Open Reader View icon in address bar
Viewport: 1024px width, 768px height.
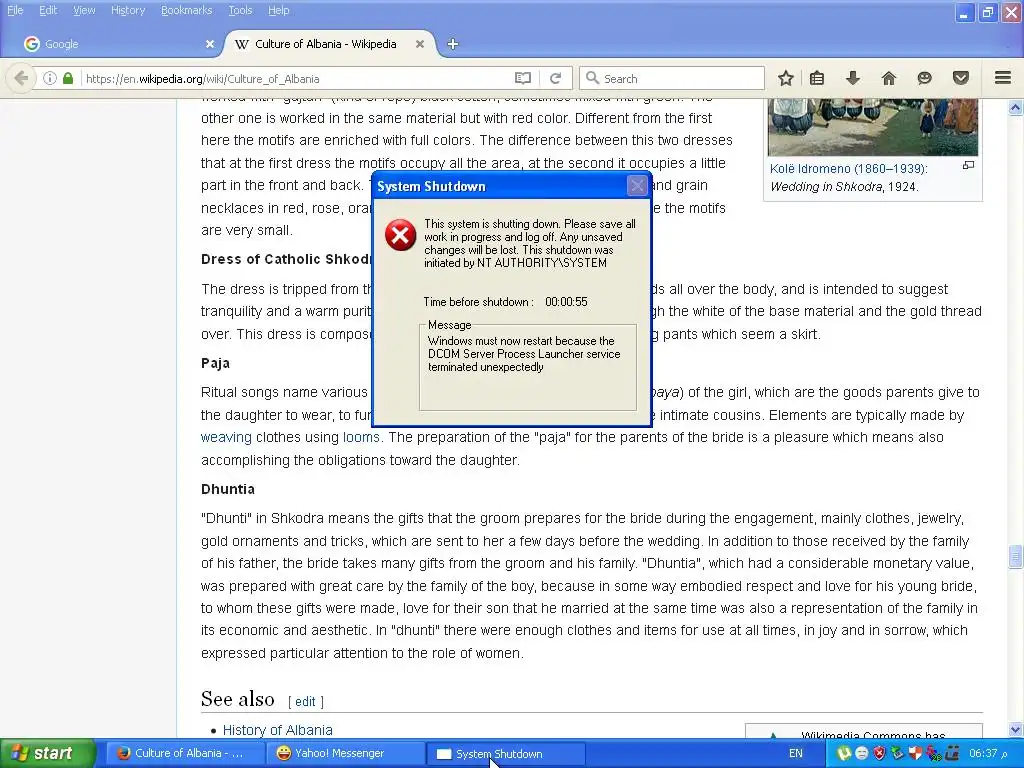pyautogui.click(x=522, y=78)
